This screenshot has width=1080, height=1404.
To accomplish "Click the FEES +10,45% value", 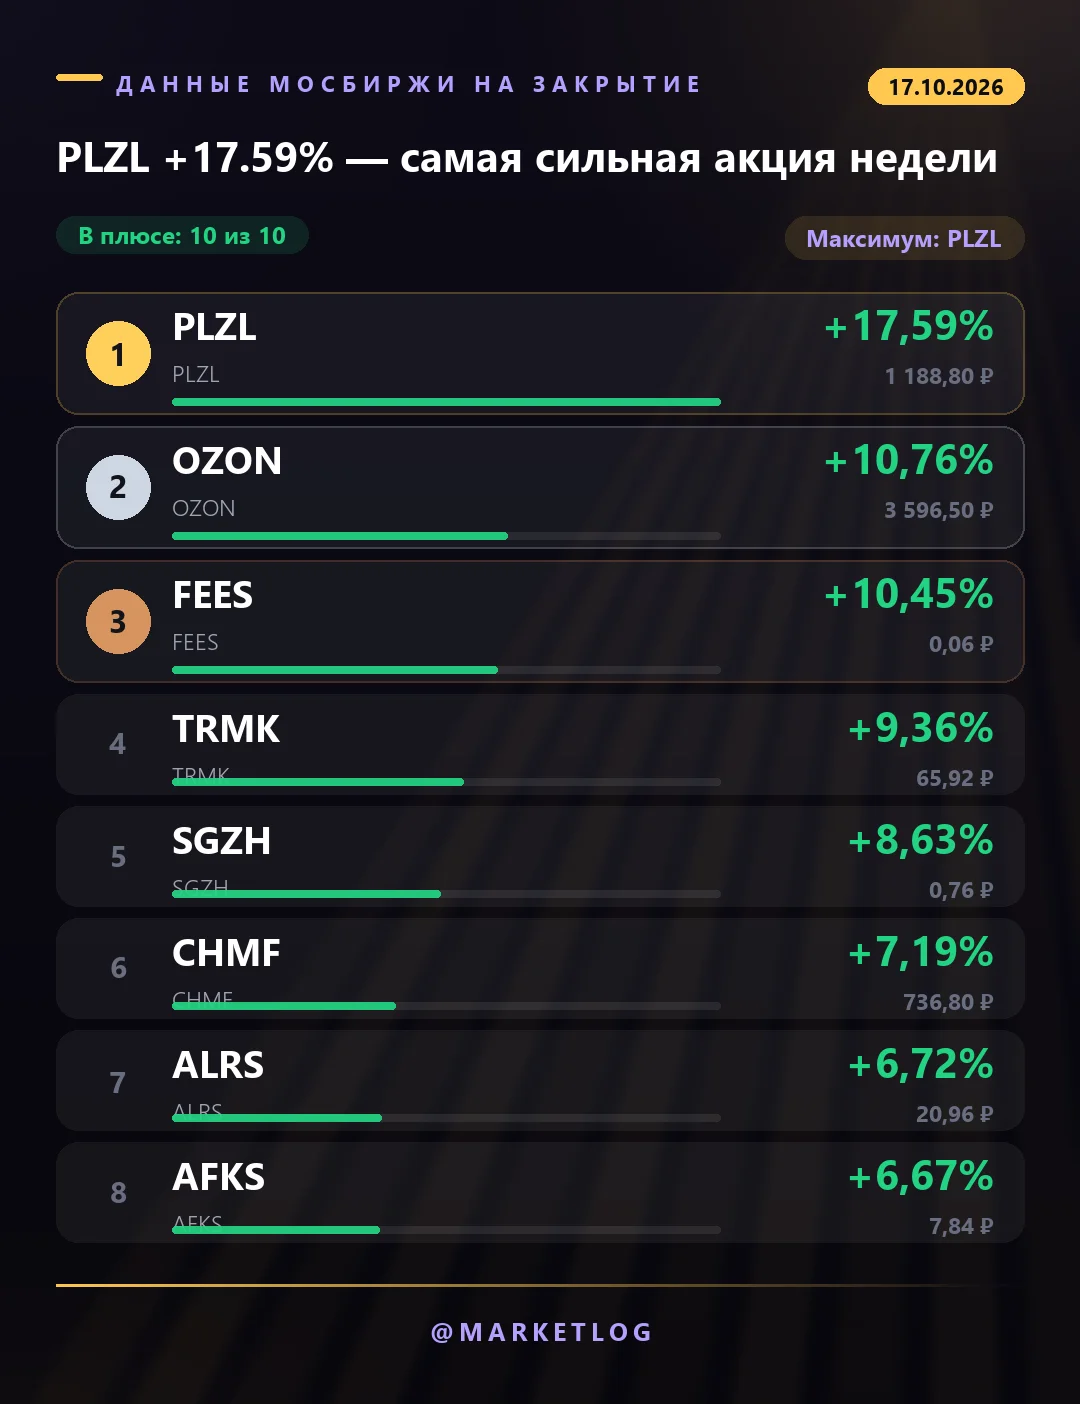I will tap(908, 594).
